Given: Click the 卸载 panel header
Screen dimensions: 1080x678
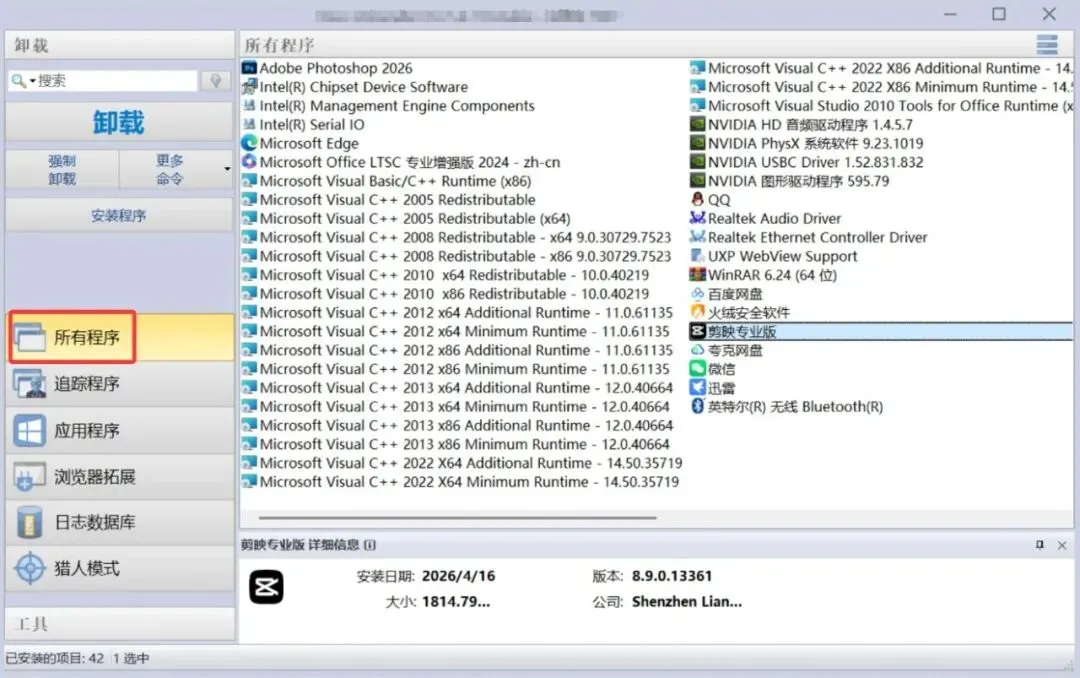Looking at the screenshot, I should pyautogui.click(x=120, y=45).
